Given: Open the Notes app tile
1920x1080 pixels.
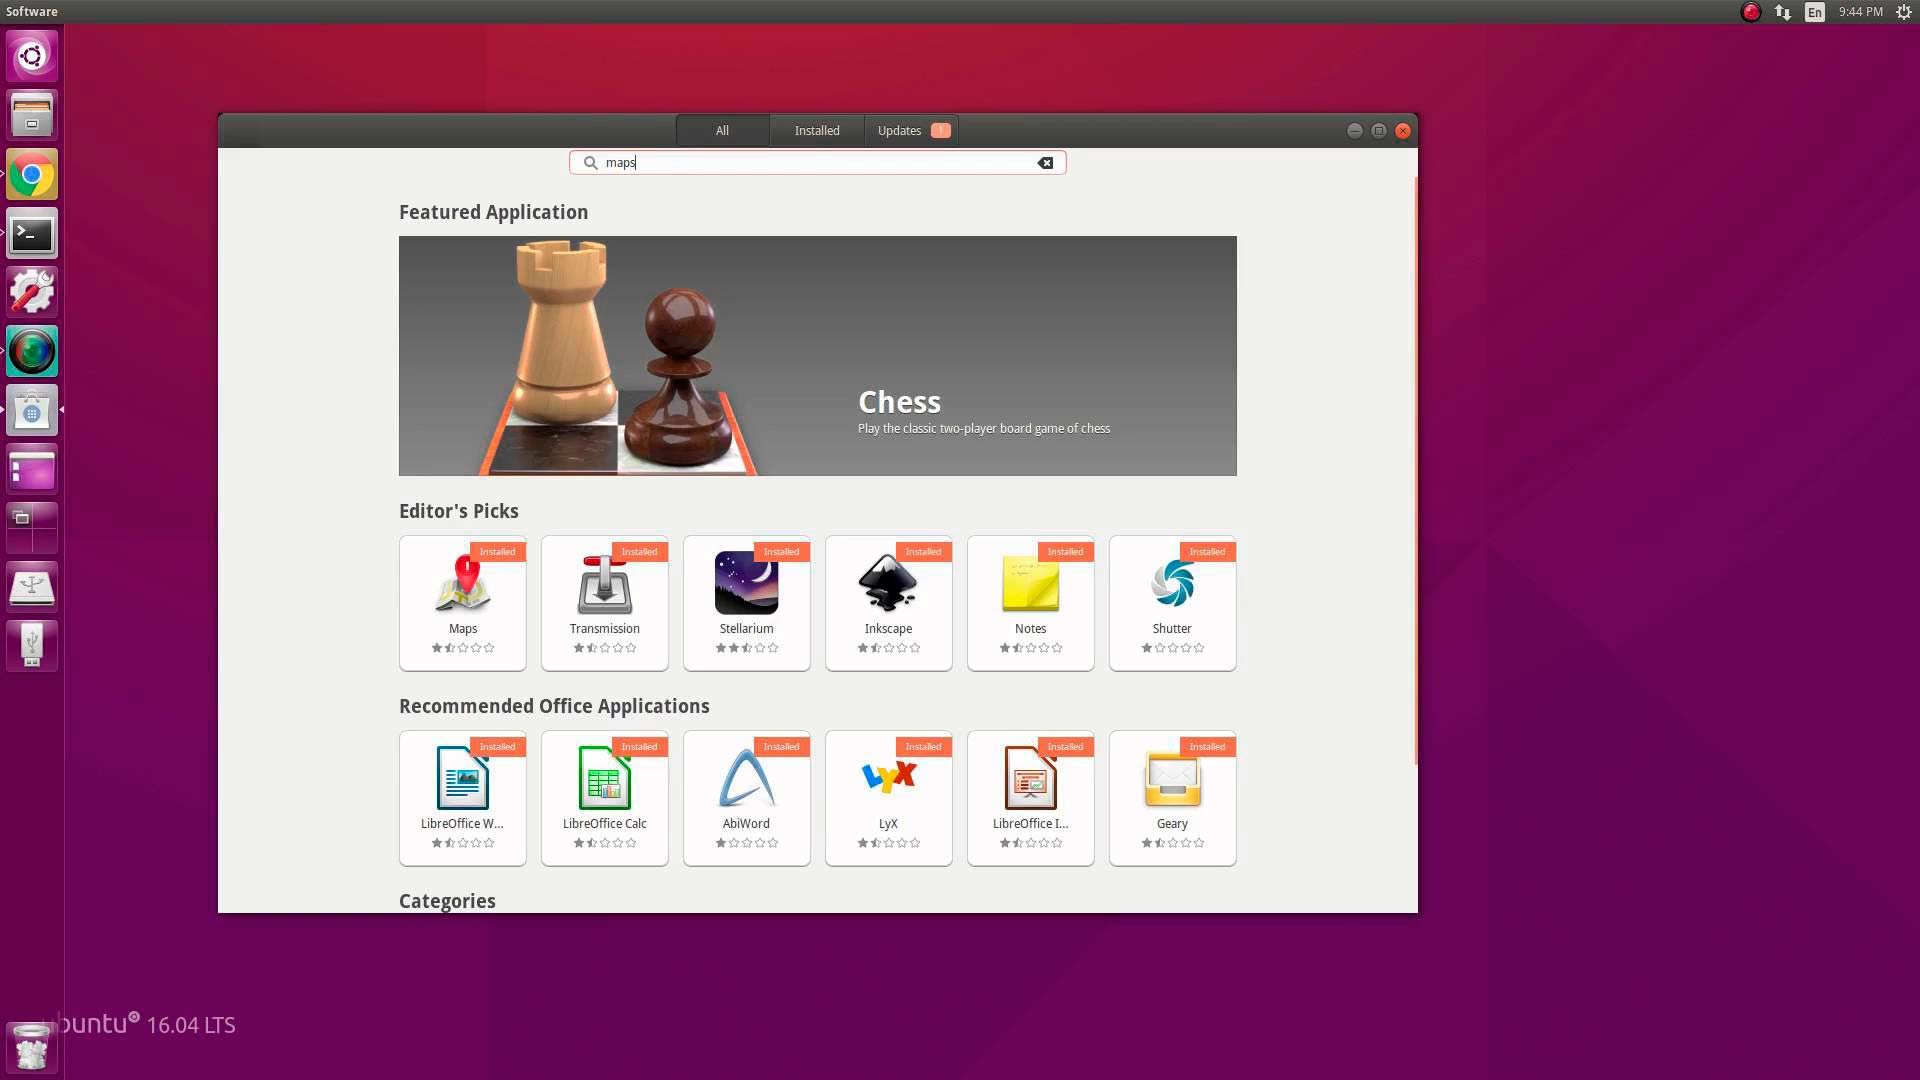Looking at the screenshot, I should click(1031, 603).
